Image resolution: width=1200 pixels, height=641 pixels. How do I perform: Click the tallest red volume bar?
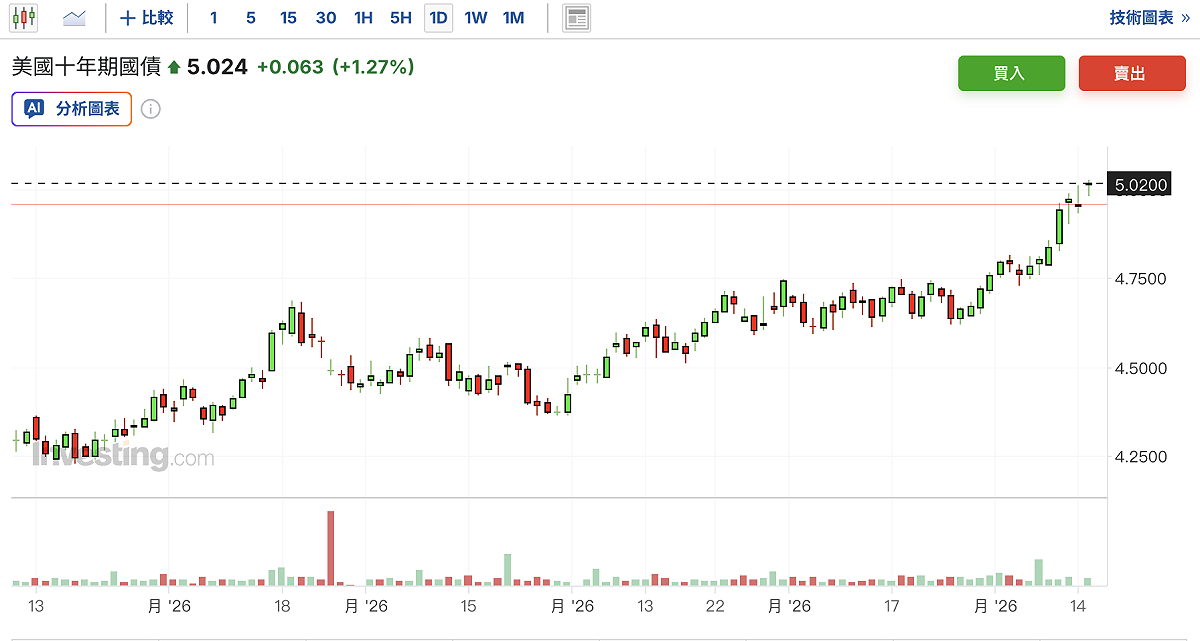(331, 548)
